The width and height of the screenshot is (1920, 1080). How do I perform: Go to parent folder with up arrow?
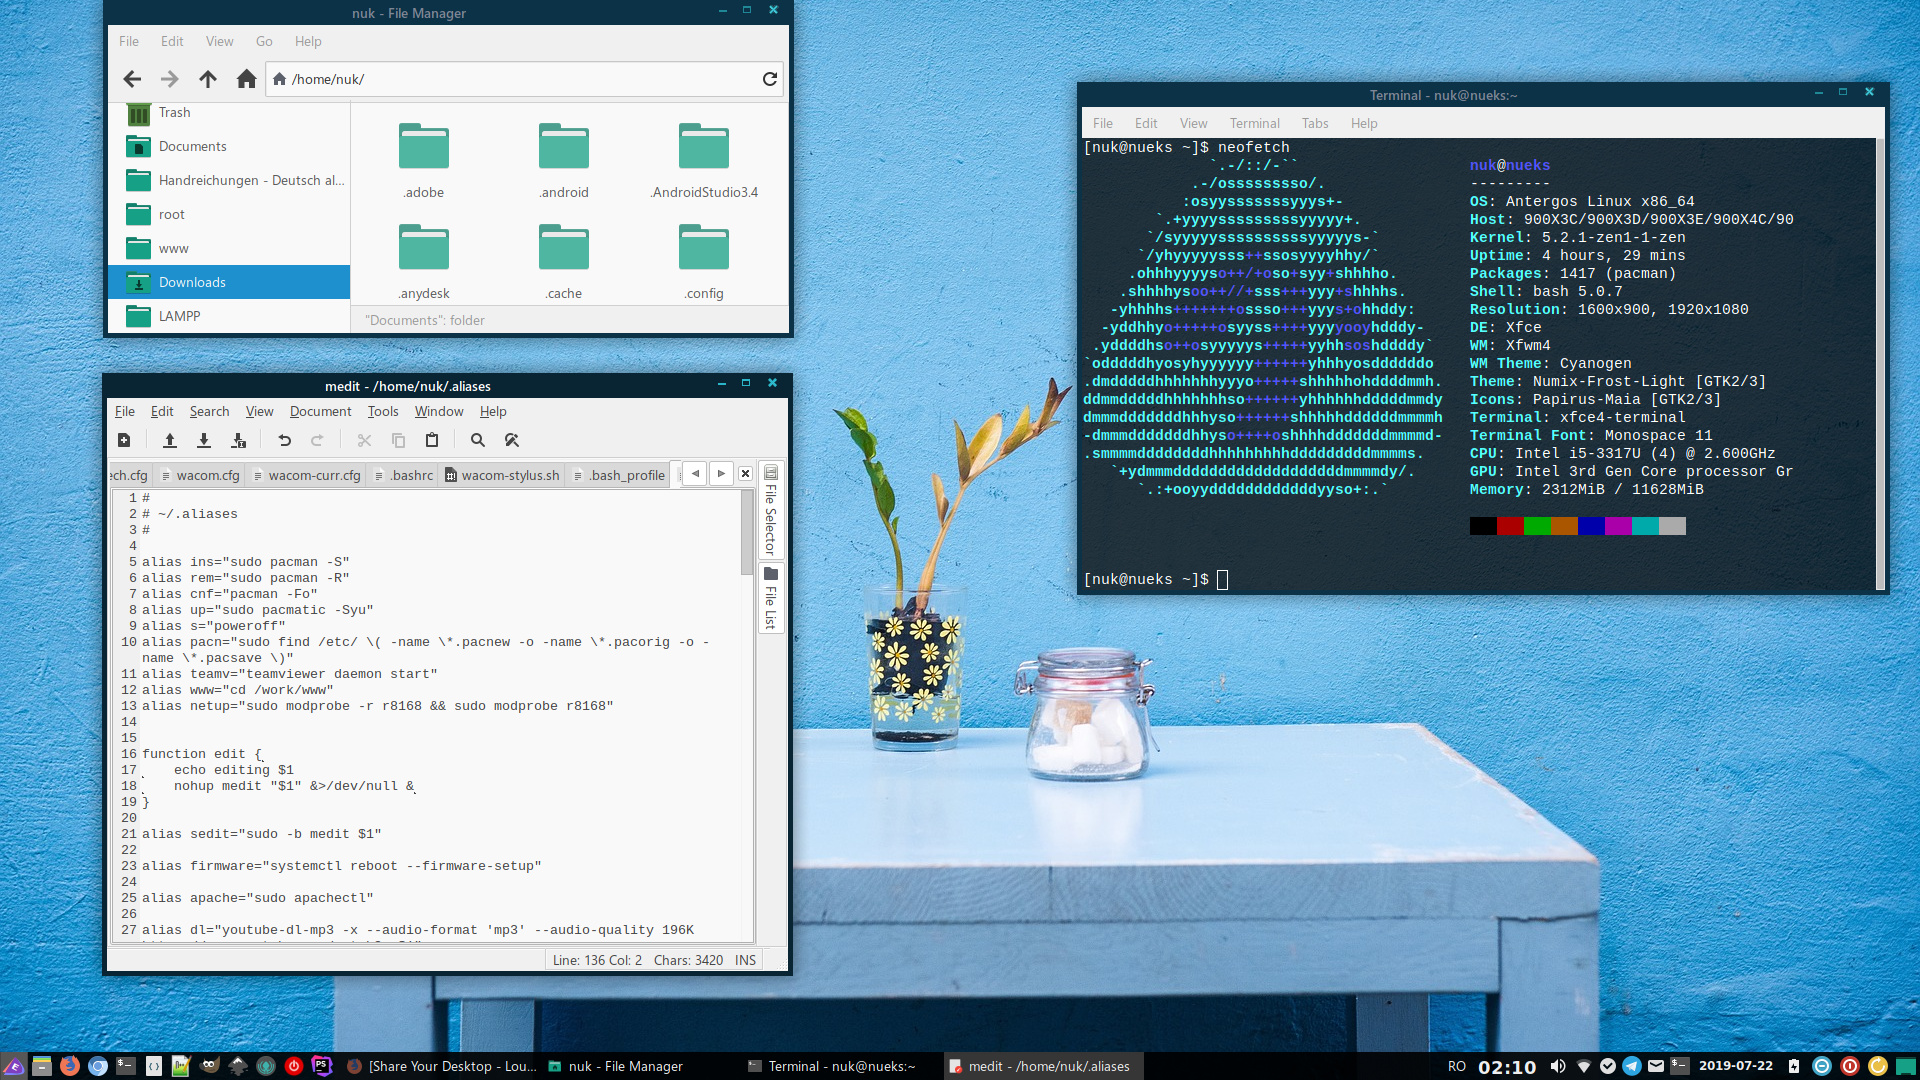point(208,79)
